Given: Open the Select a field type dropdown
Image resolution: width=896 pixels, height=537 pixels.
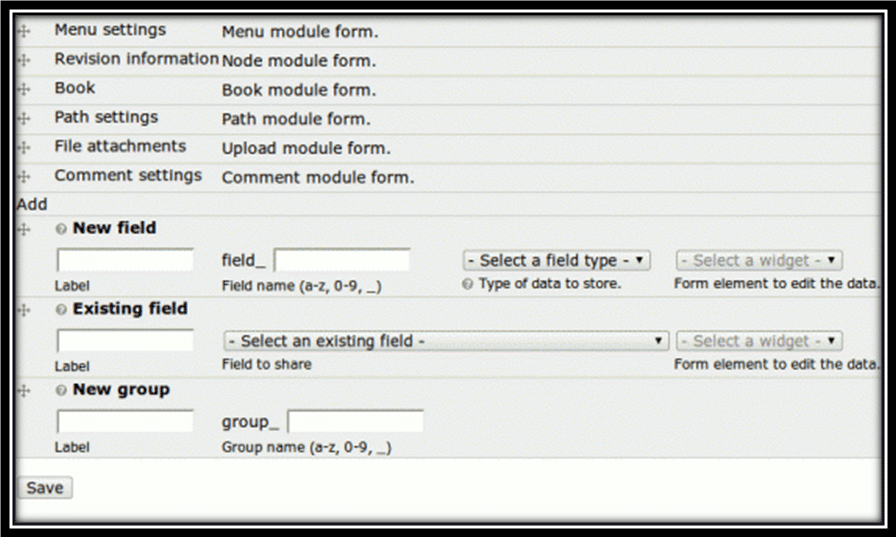Looking at the screenshot, I should 556,260.
